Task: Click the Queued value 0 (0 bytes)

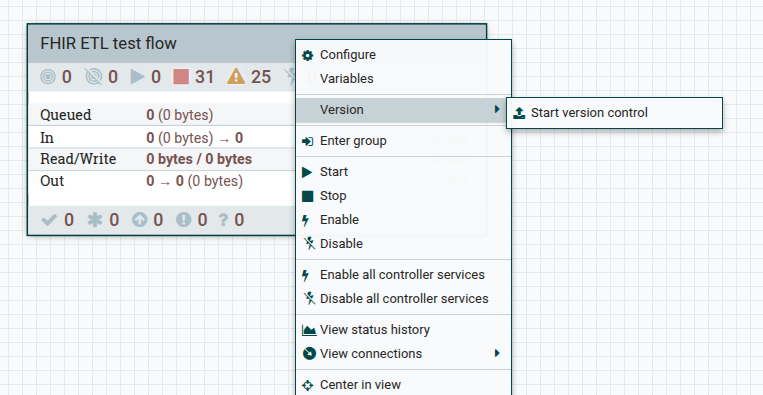Action: coord(180,115)
